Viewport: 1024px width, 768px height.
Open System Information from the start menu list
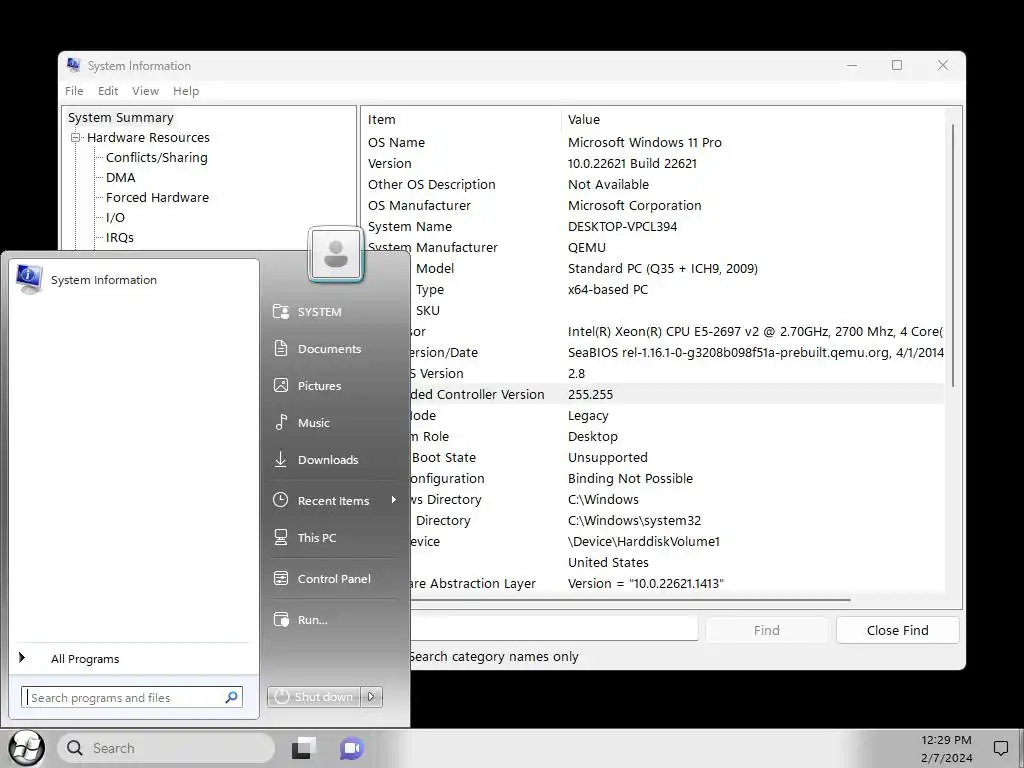click(134, 280)
